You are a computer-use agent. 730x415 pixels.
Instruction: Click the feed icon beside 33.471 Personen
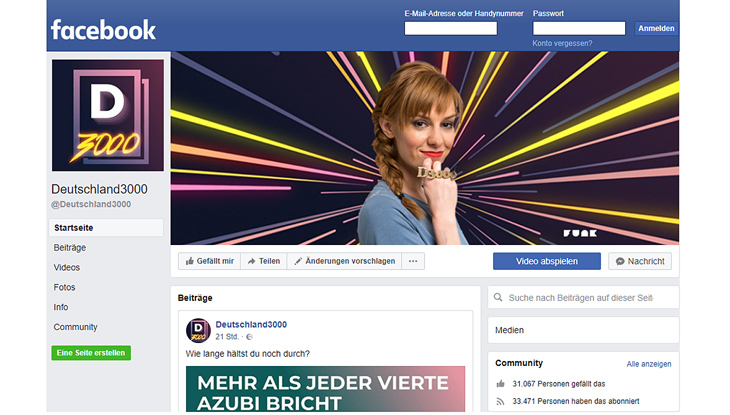(x=500, y=401)
